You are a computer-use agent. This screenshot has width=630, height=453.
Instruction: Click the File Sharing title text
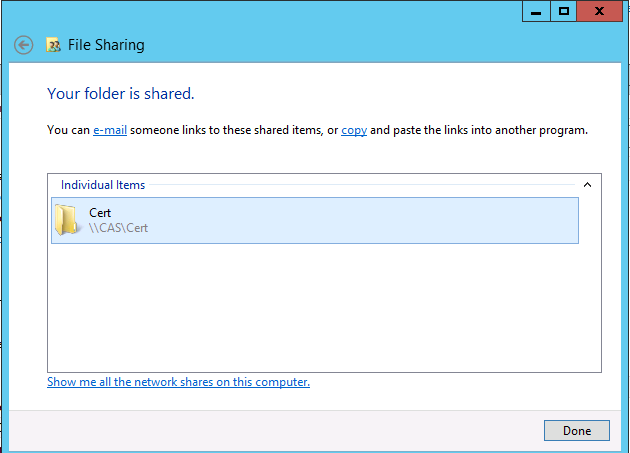pyautogui.click(x=106, y=45)
